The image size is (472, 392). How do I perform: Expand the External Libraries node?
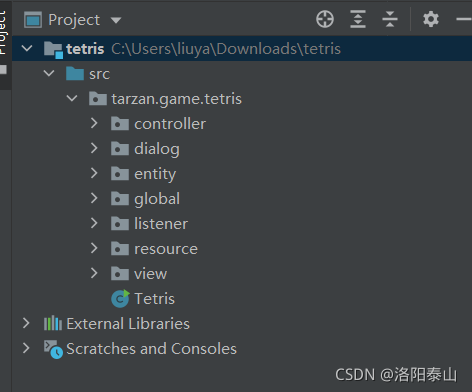(26, 323)
